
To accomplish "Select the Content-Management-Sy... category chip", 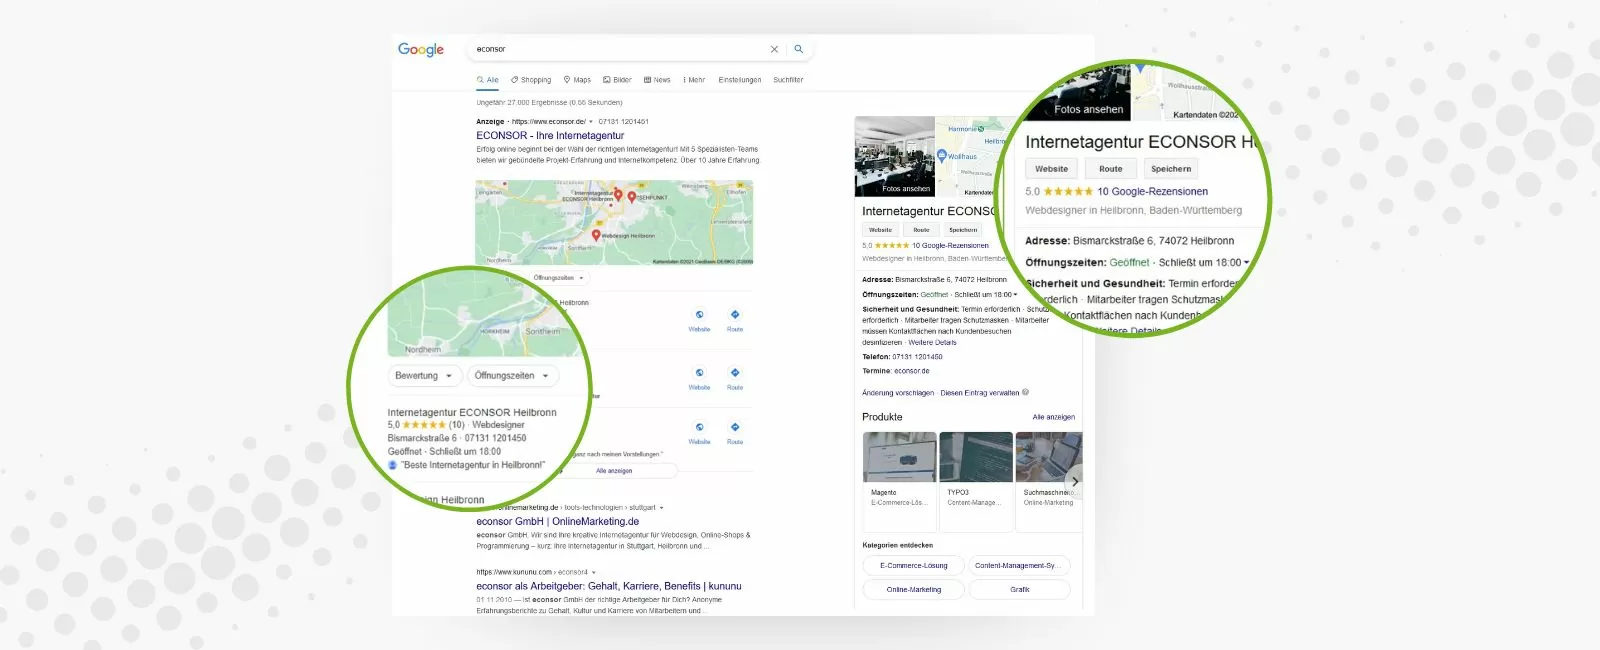I will pyautogui.click(x=1019, y=566).
